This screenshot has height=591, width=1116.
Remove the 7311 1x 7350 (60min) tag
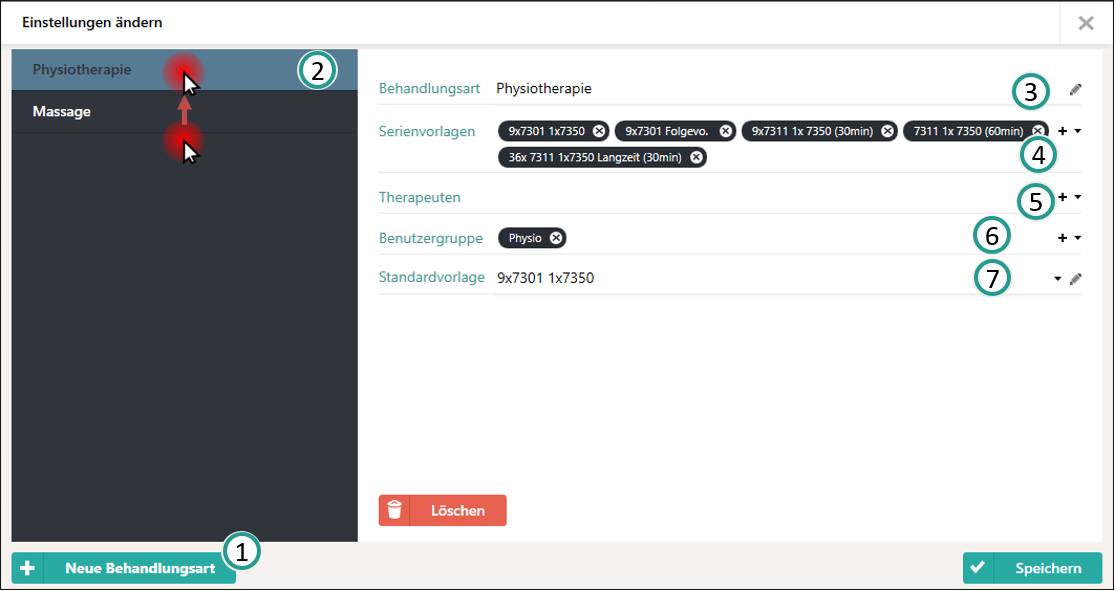coord(1038,131)
